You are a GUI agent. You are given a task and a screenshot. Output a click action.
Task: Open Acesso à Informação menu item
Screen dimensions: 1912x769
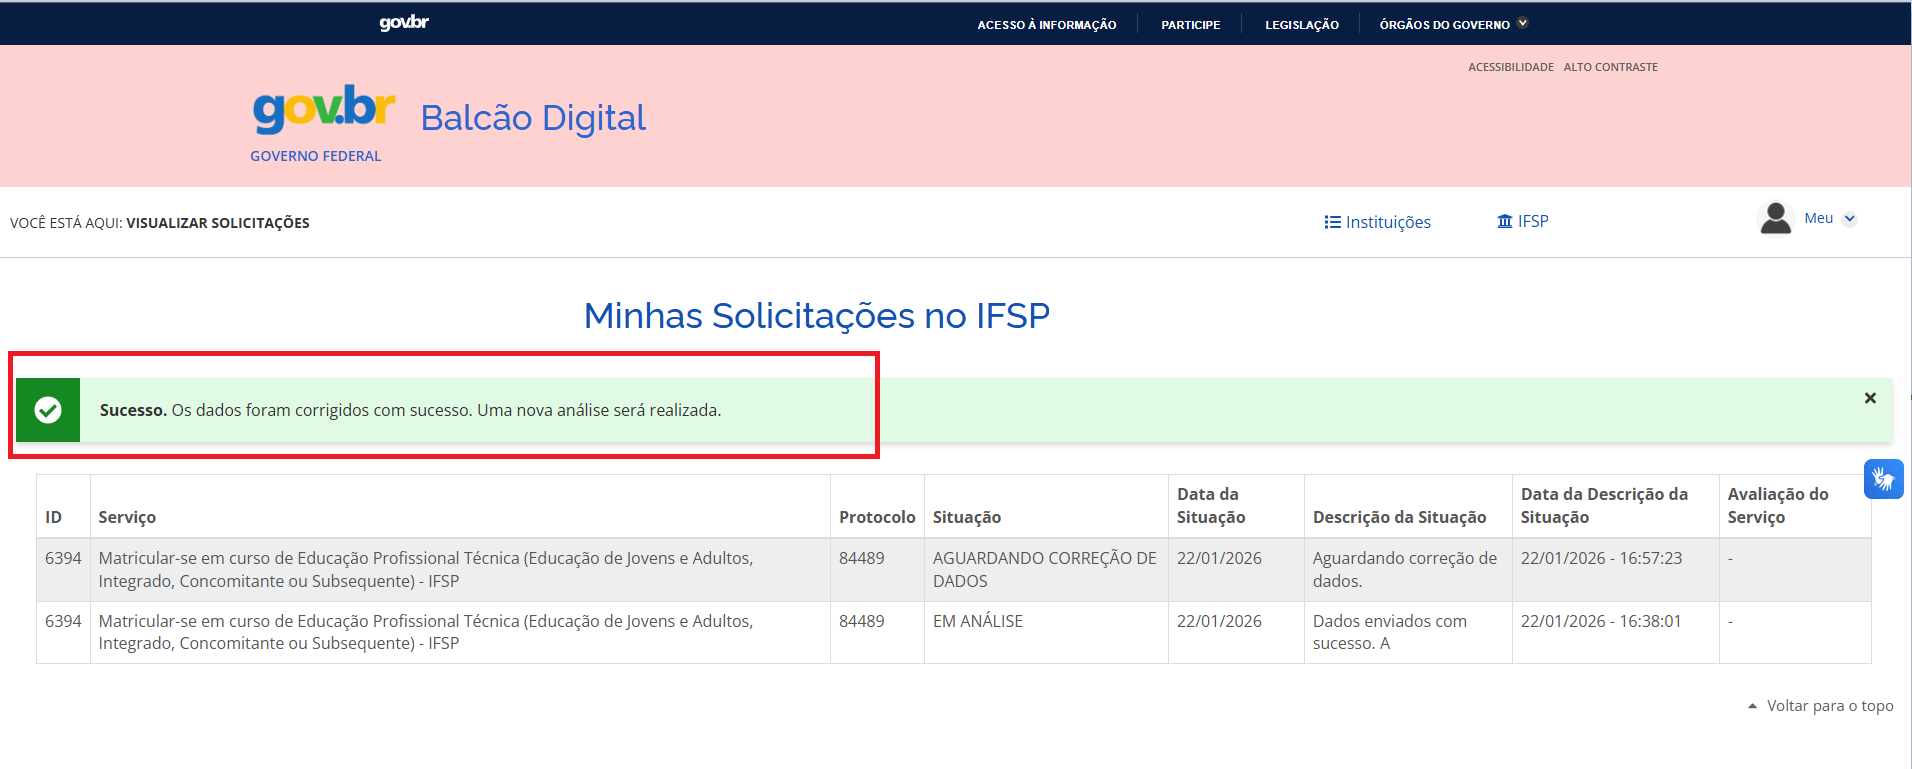1046,24
